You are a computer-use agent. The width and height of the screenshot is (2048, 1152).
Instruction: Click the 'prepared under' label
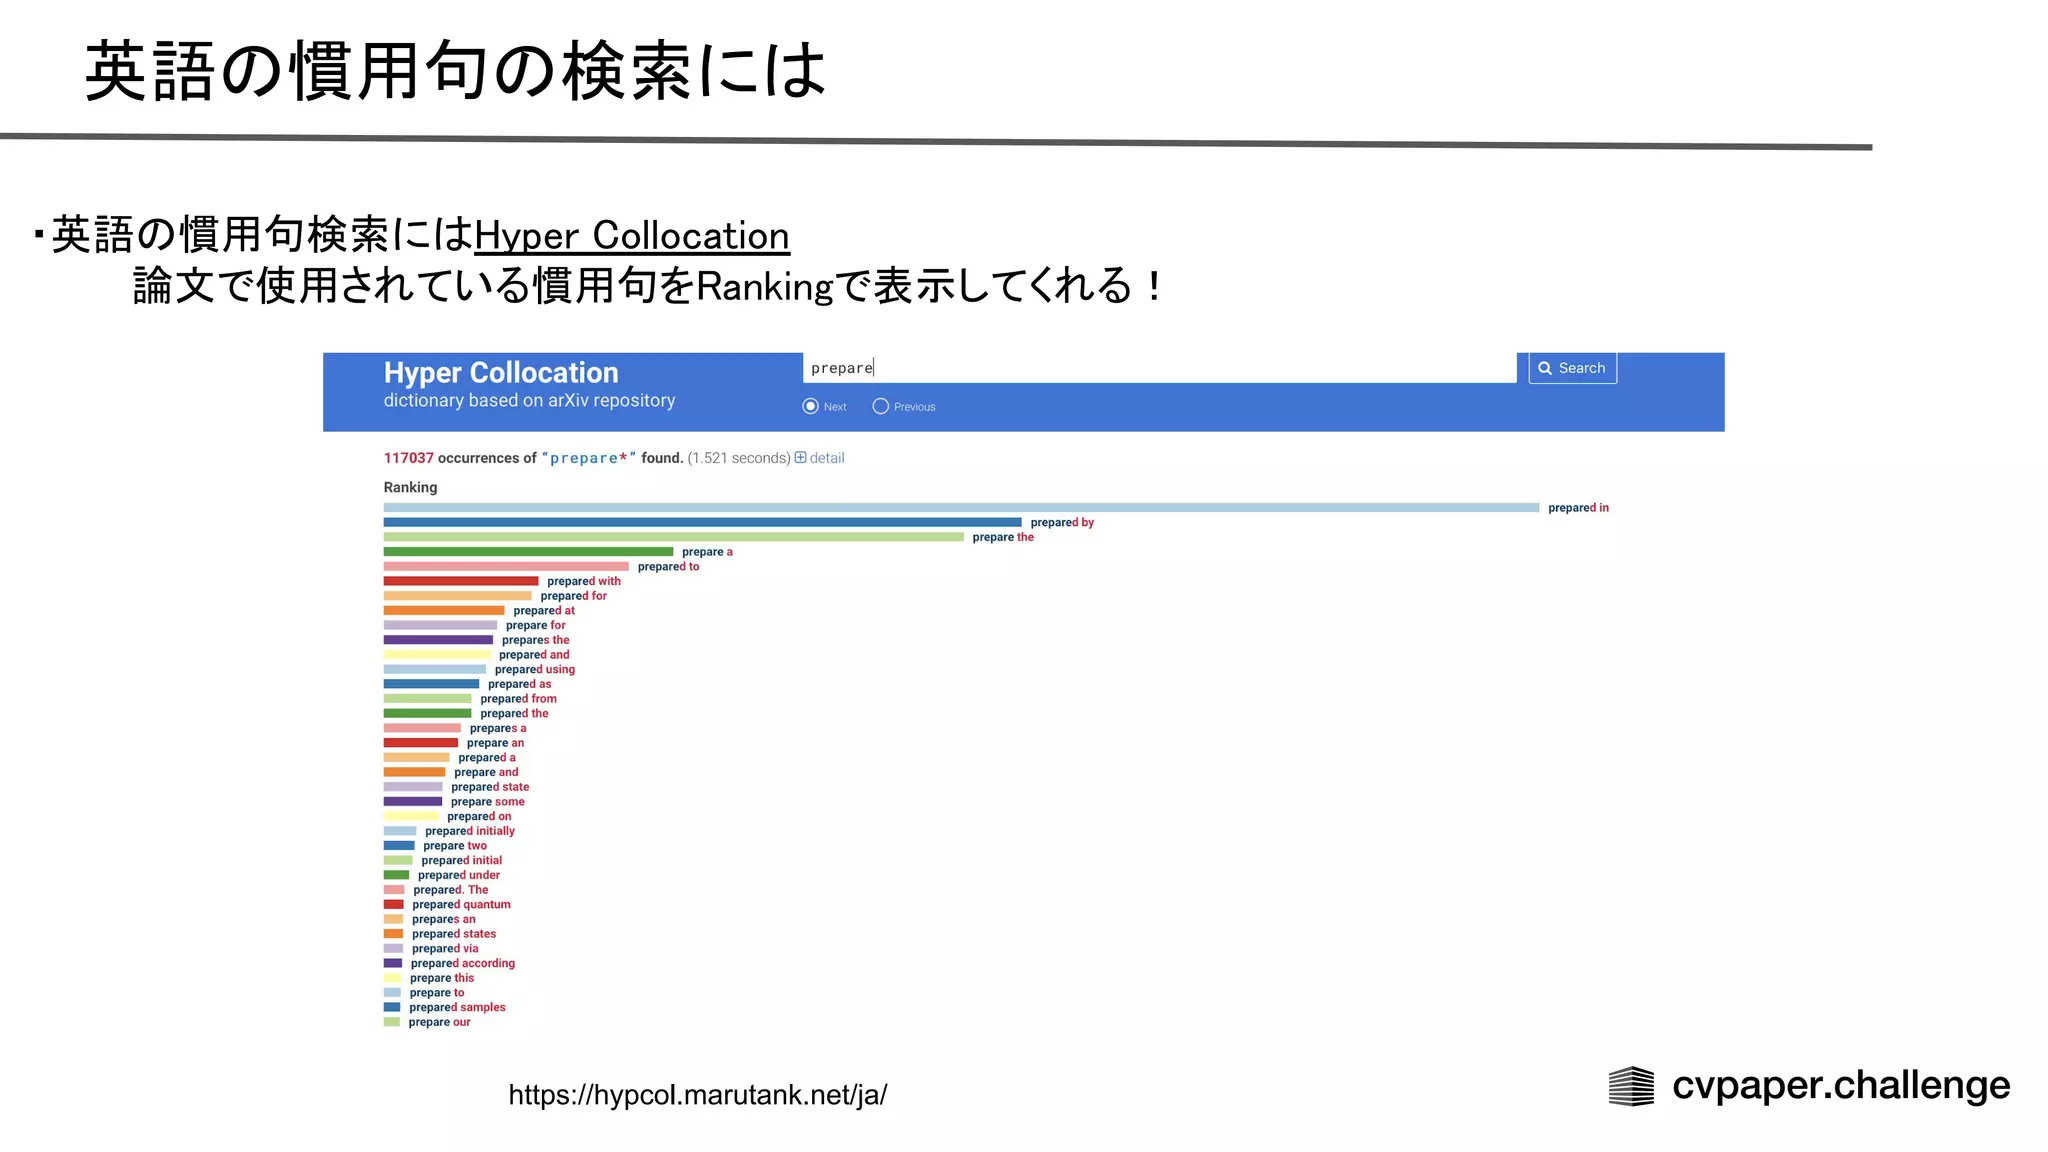[x=459, y=875]
